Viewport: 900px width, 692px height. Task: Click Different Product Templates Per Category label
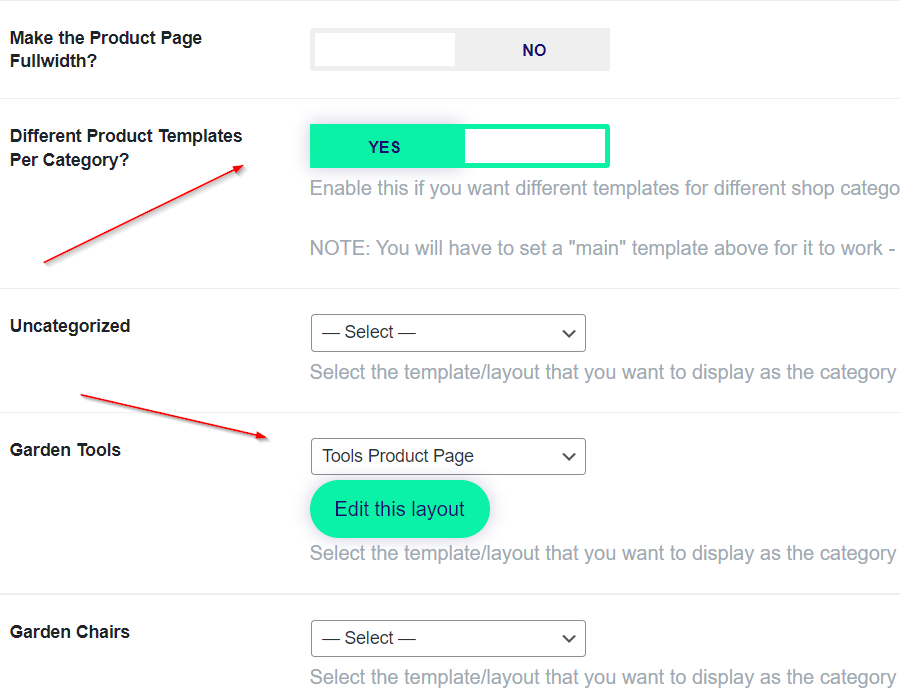coord(125,147)
